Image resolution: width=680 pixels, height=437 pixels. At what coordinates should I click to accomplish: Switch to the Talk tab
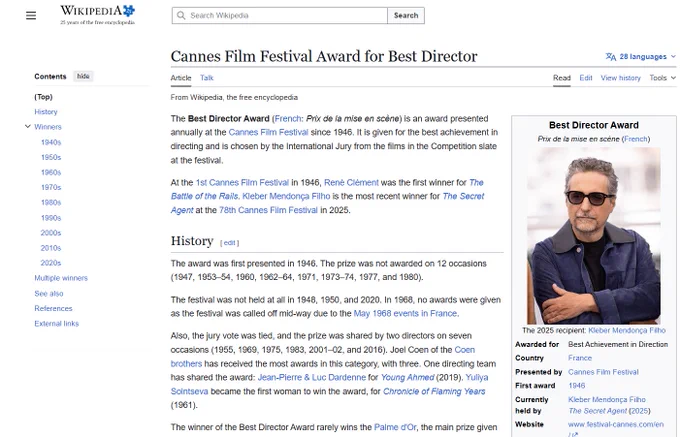[x=206, y=78]
